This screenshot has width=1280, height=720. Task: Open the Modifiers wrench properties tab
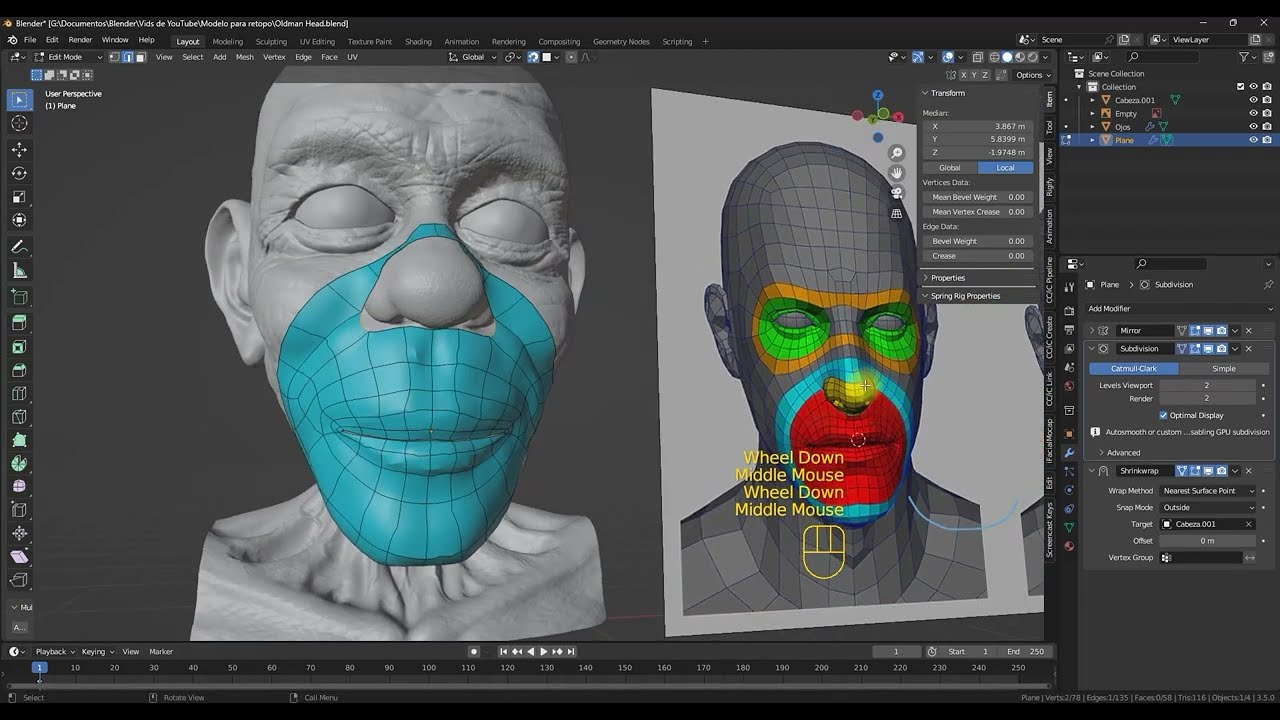(x=1069, y=453)
